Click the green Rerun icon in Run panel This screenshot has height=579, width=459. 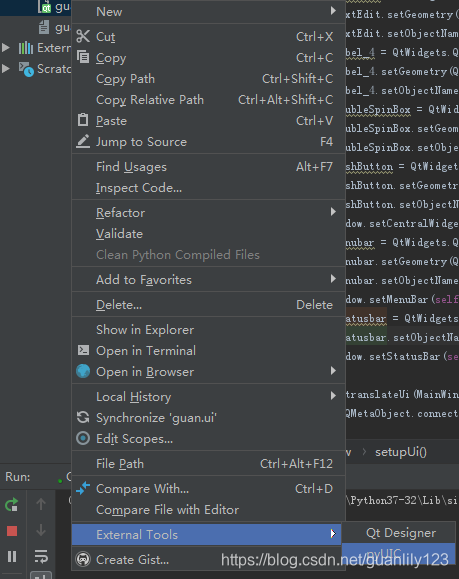[x=12, y=504]
